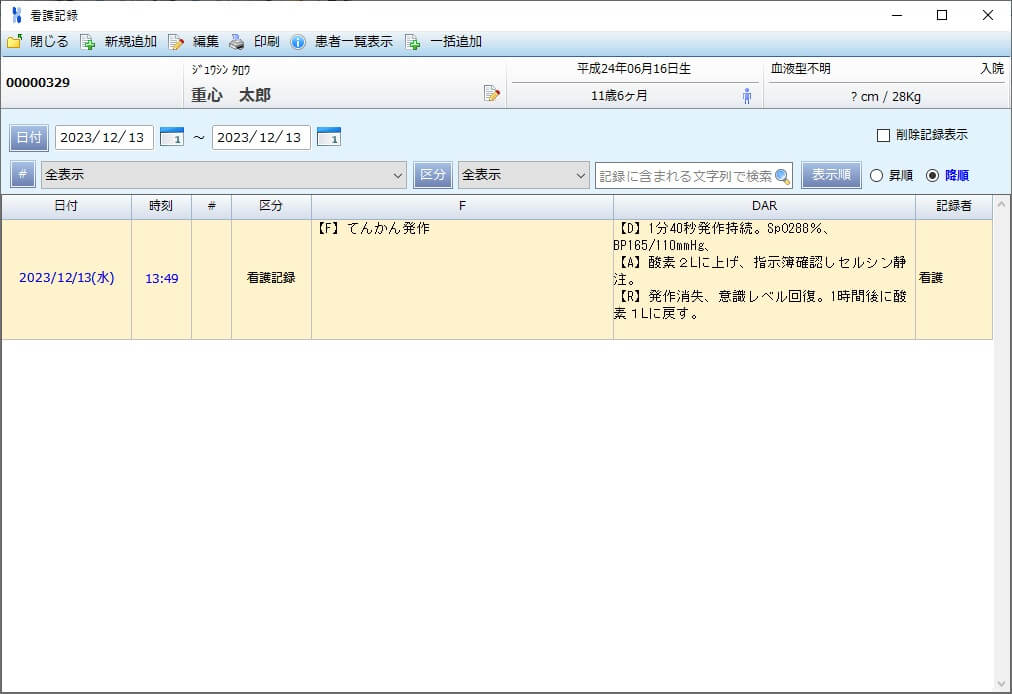This screenshot has height=694, width=1012.
Task: Click the edit pencil icon beside patient name
Action: (x=492, y=90)
